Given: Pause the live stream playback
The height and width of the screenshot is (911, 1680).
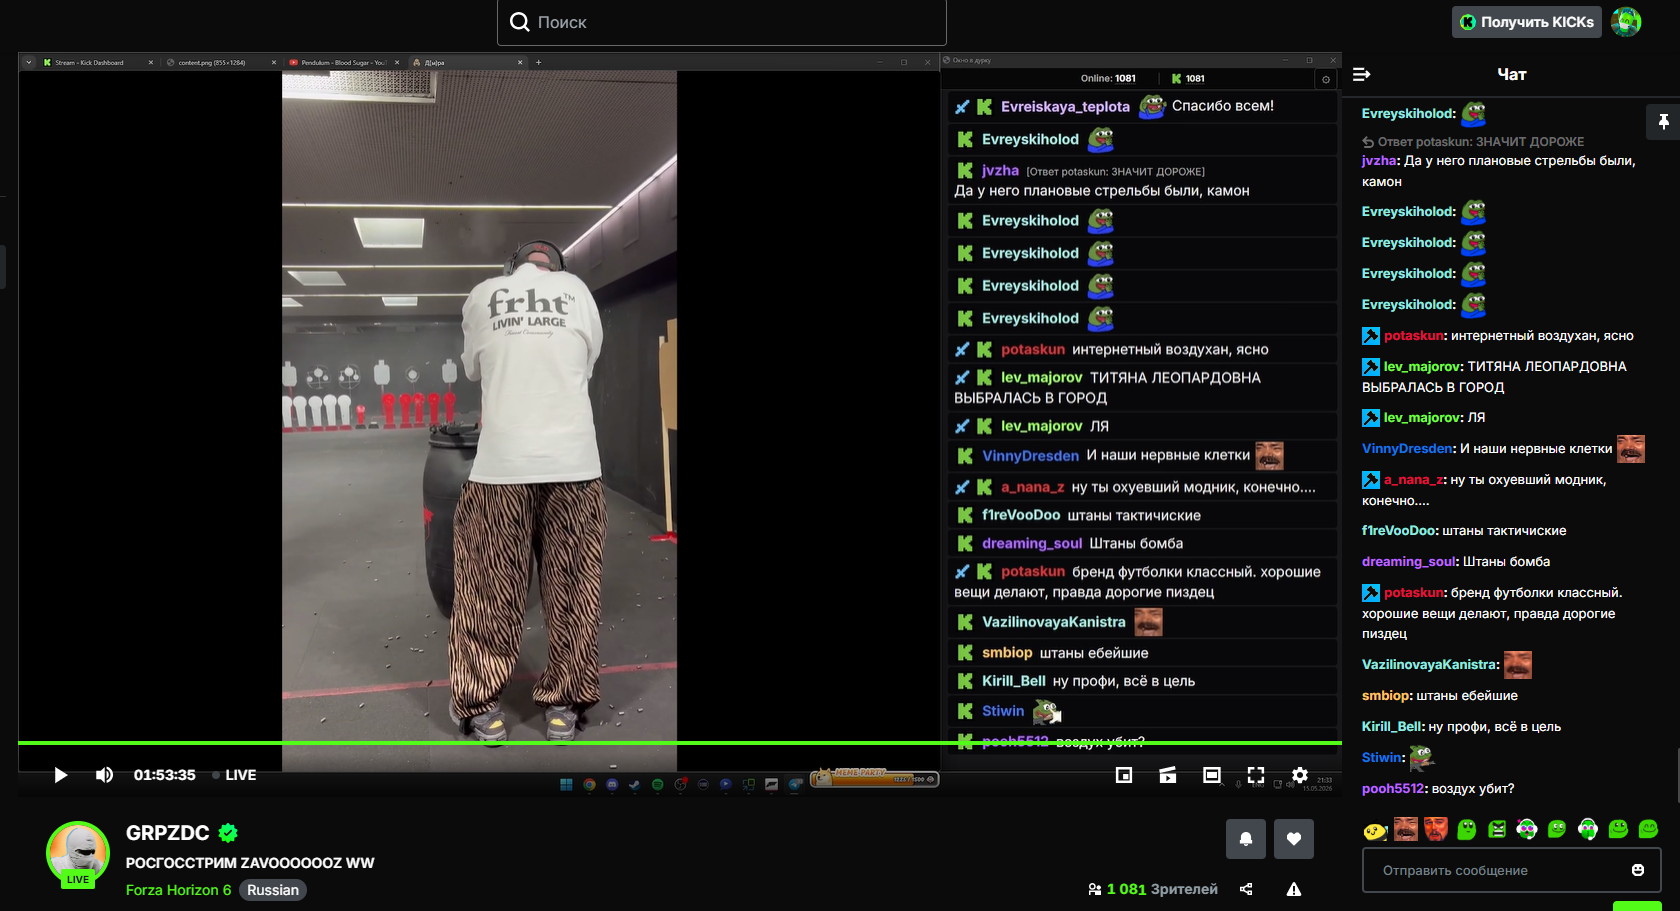Looking at the screenshot, I should pyautogui.click(x=60, y=775).
